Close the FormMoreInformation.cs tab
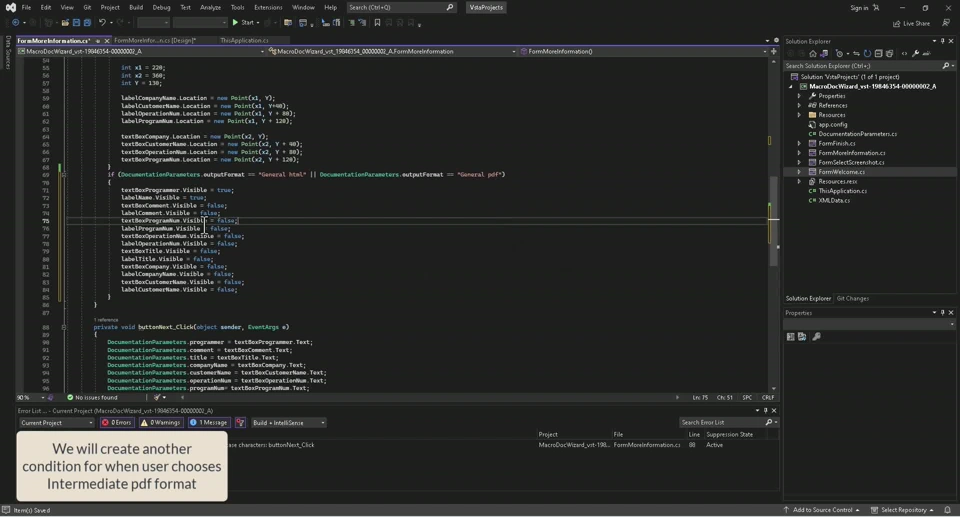Screen dimensions: 960x517 pyautogui.click(x=107, y=40)
